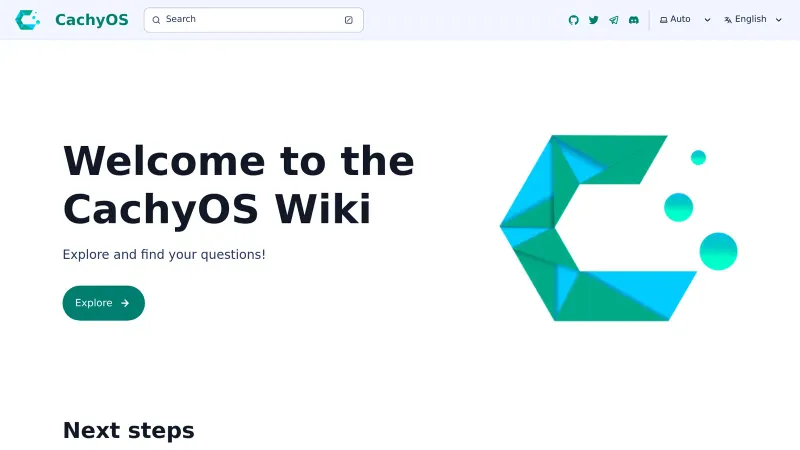This screenshot has width=800, height=450.
Task: Open the CachyOS home title link
Action: click(91, 19)
